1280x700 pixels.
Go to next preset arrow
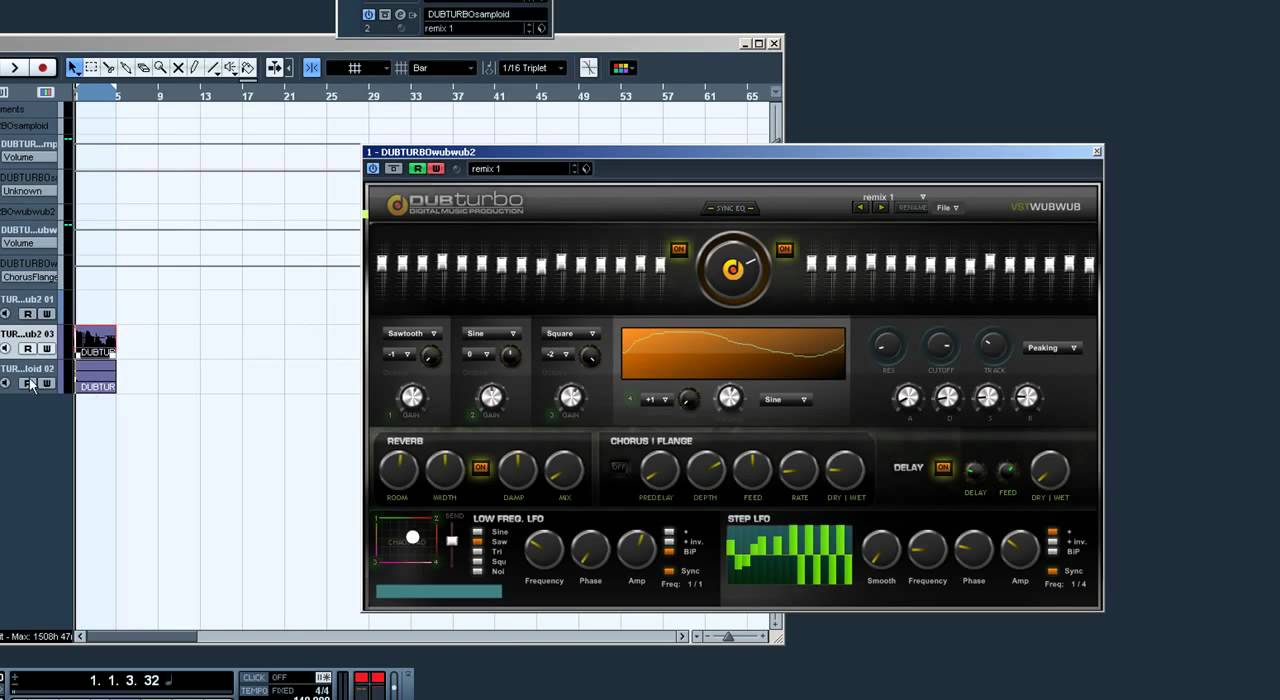coord(880,208)
